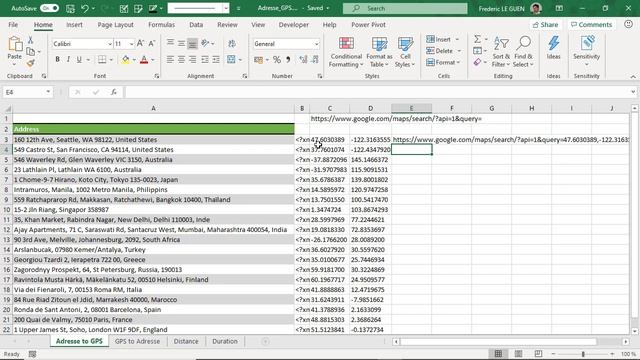Open the fill color dropdown arrow

(x=134, y=60)
